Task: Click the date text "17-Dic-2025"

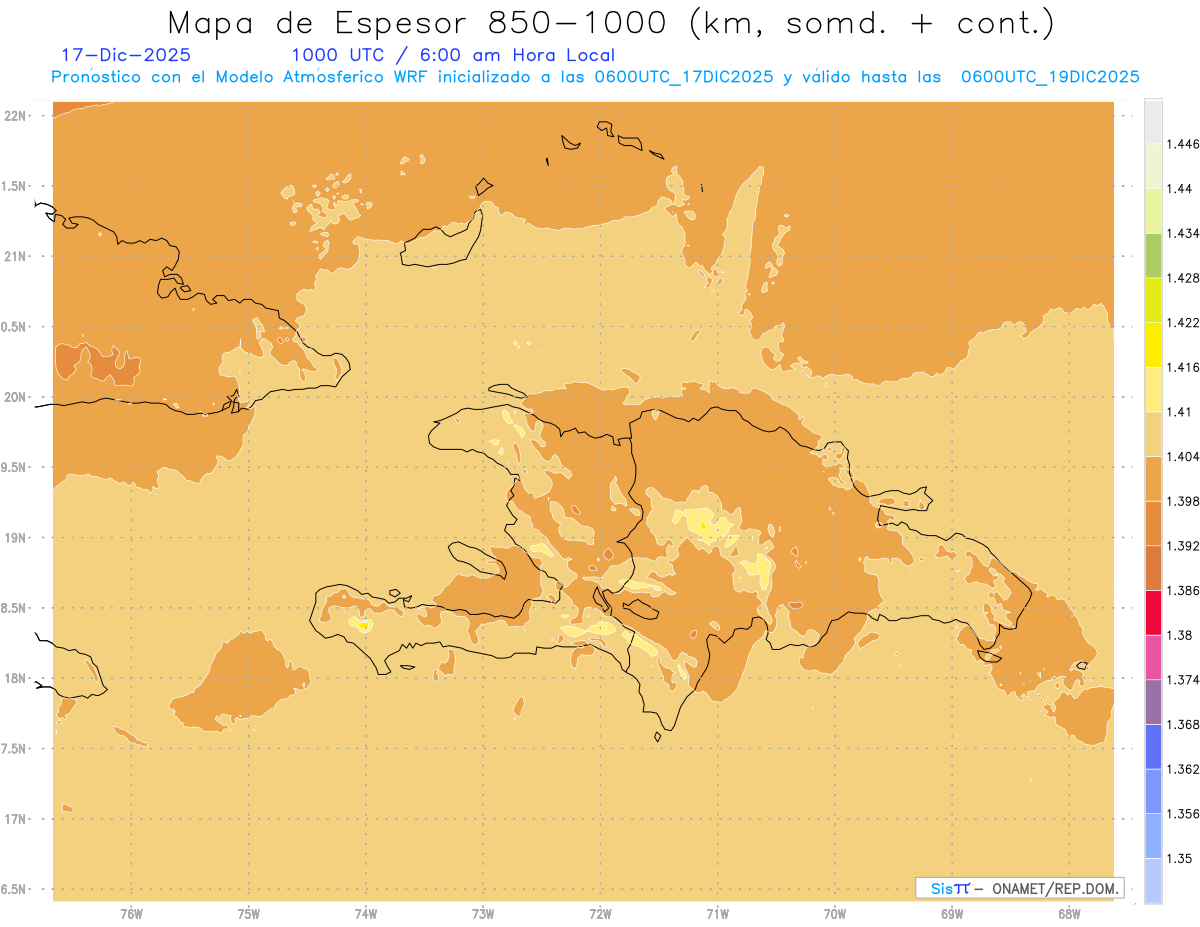Action: pos(126,55)
